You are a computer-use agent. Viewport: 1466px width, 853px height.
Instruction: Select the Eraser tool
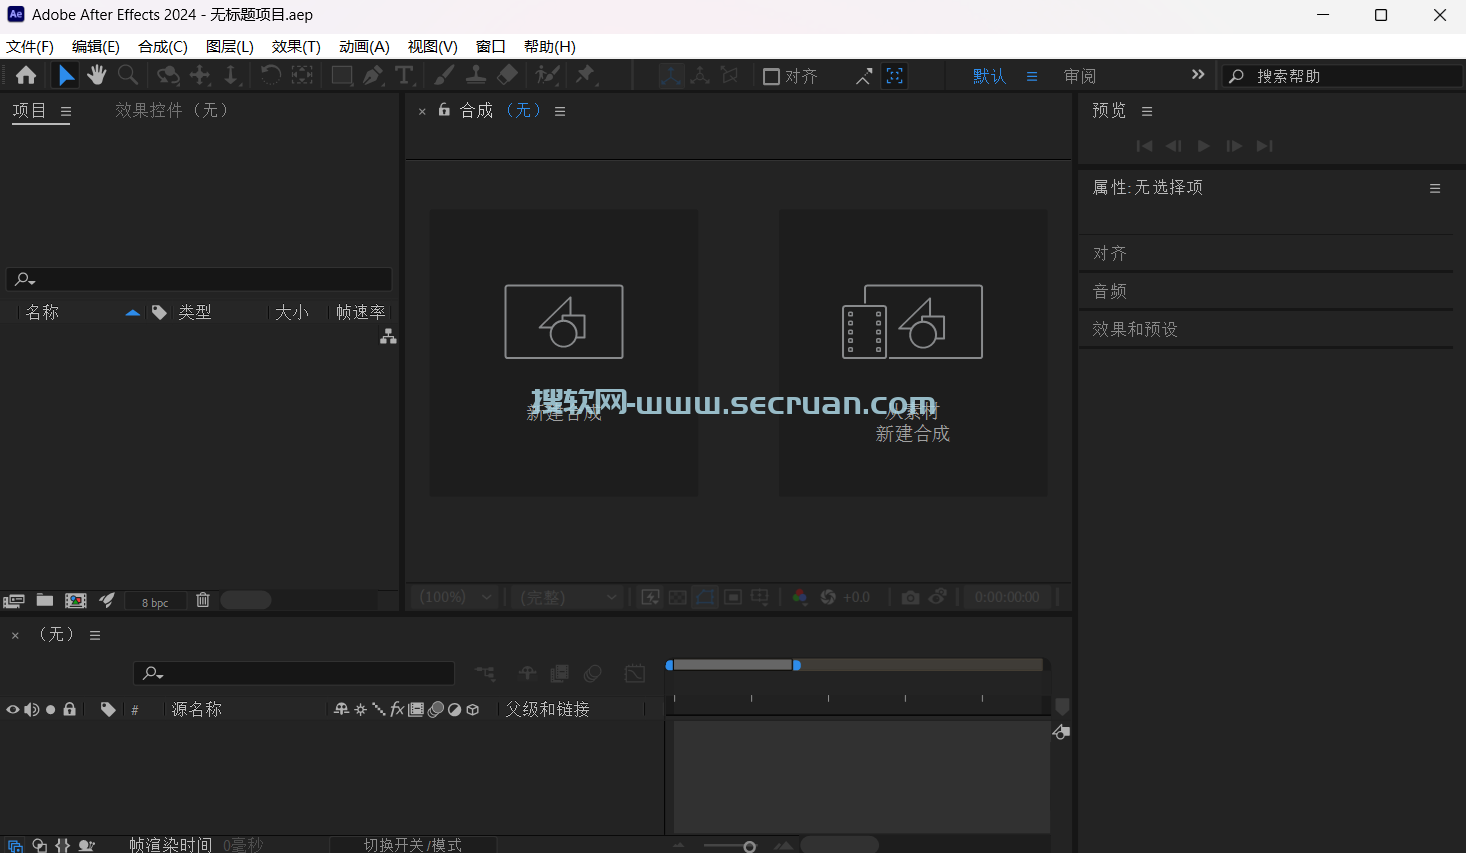click(507, 75)
